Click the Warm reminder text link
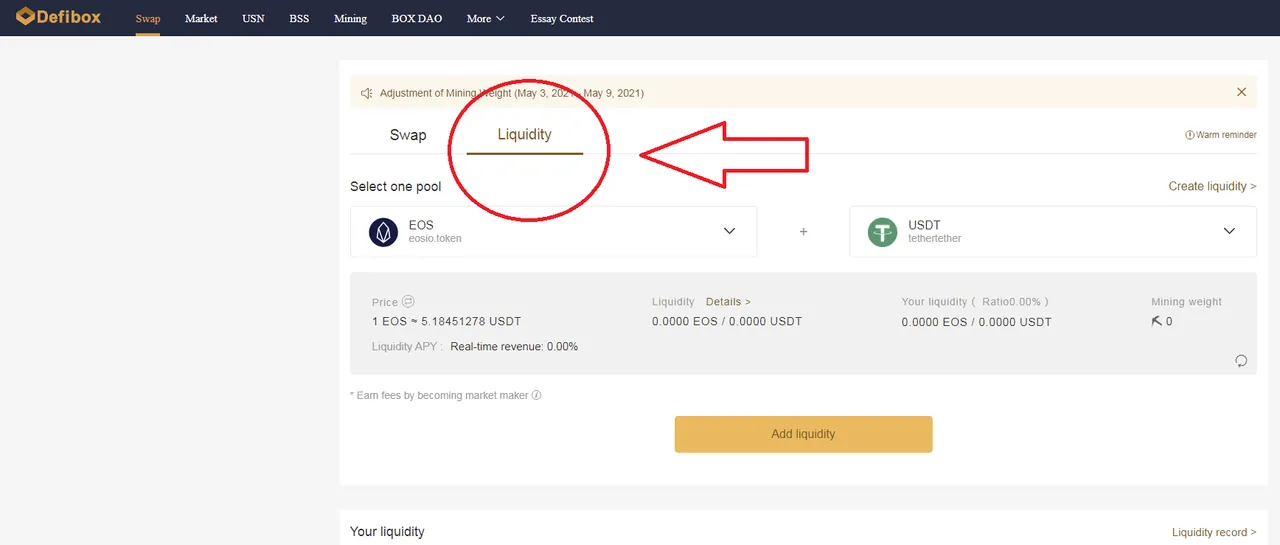Viewport: 1280px width, 545px height. (x=1226, y=135)
